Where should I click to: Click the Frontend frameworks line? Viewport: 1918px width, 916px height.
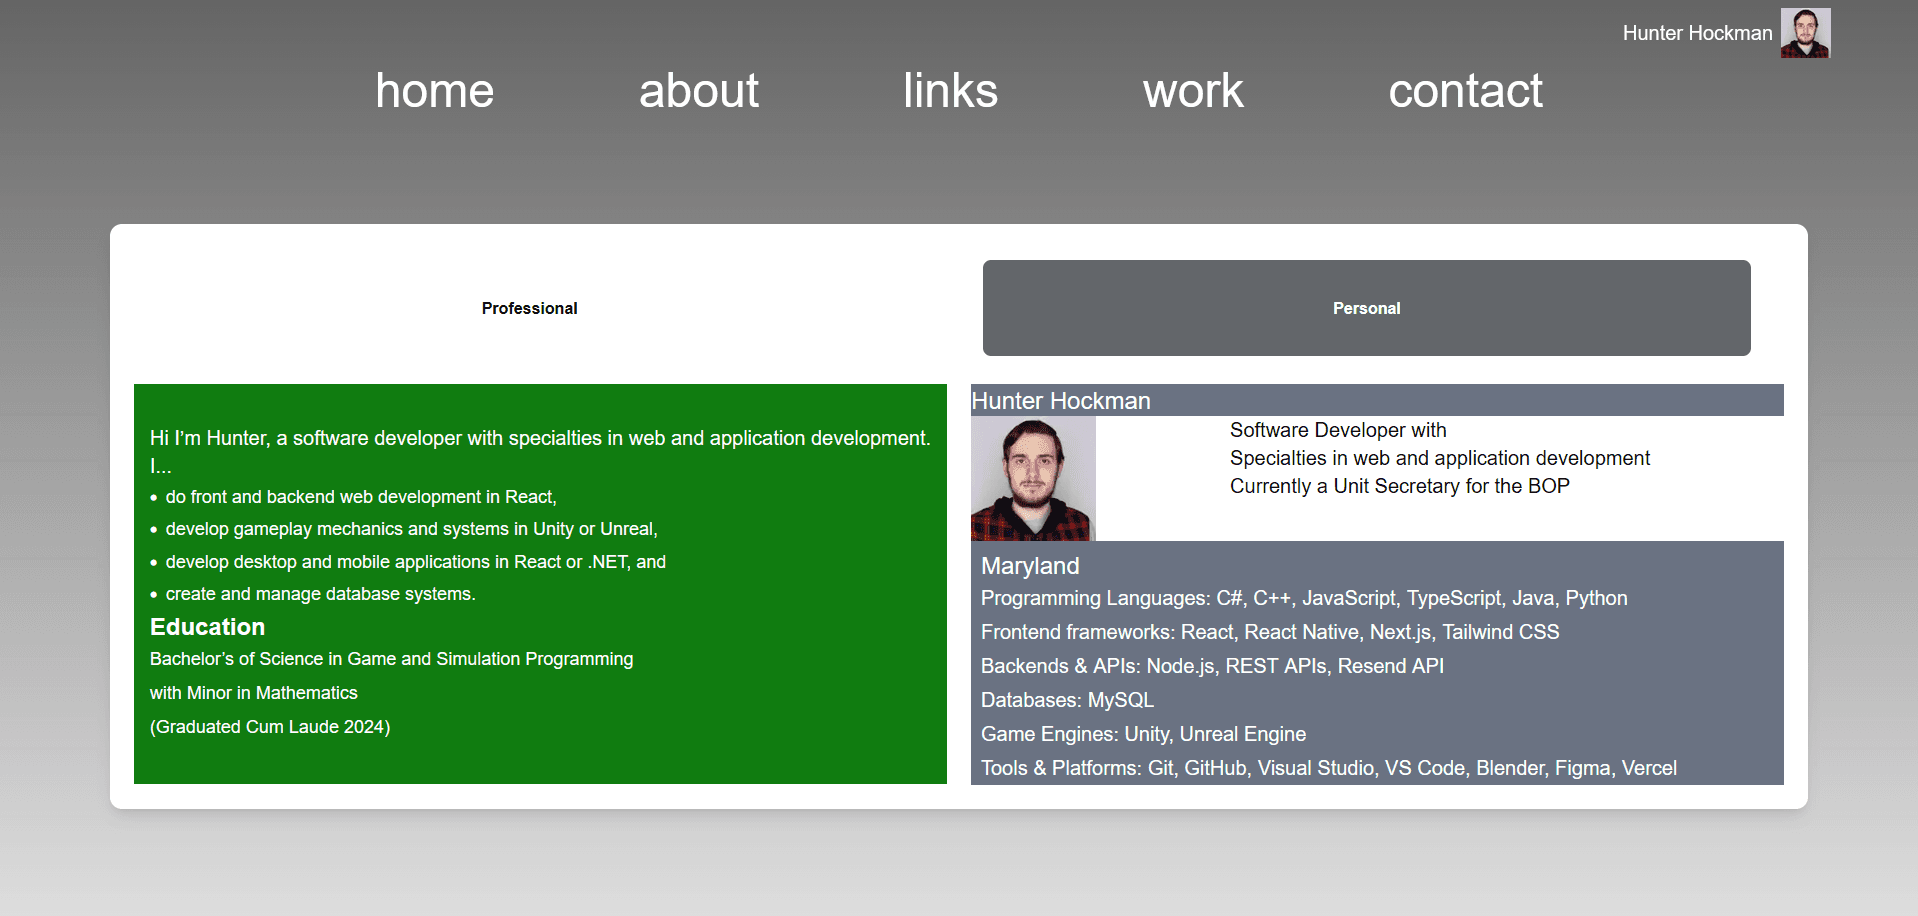tap(1270, 632)
